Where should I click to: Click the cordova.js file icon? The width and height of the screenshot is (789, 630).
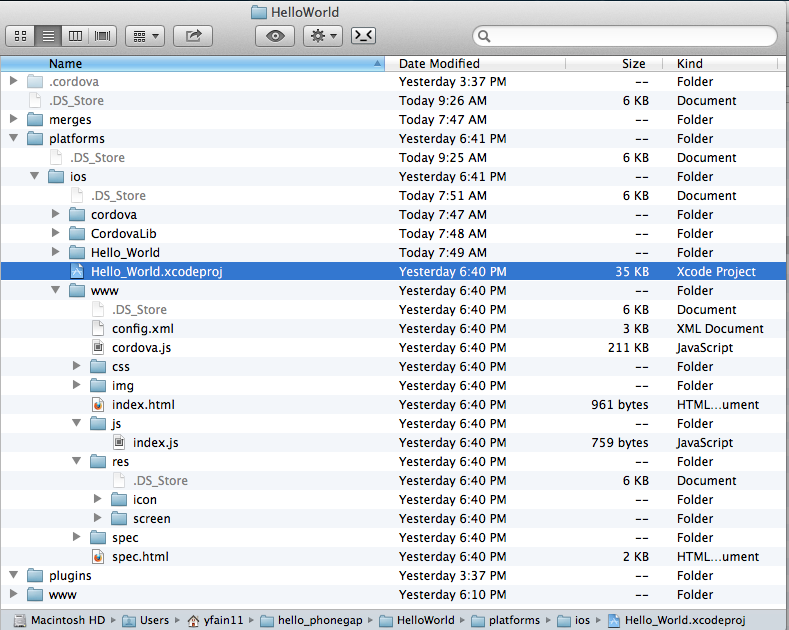[x=98, y=348]
